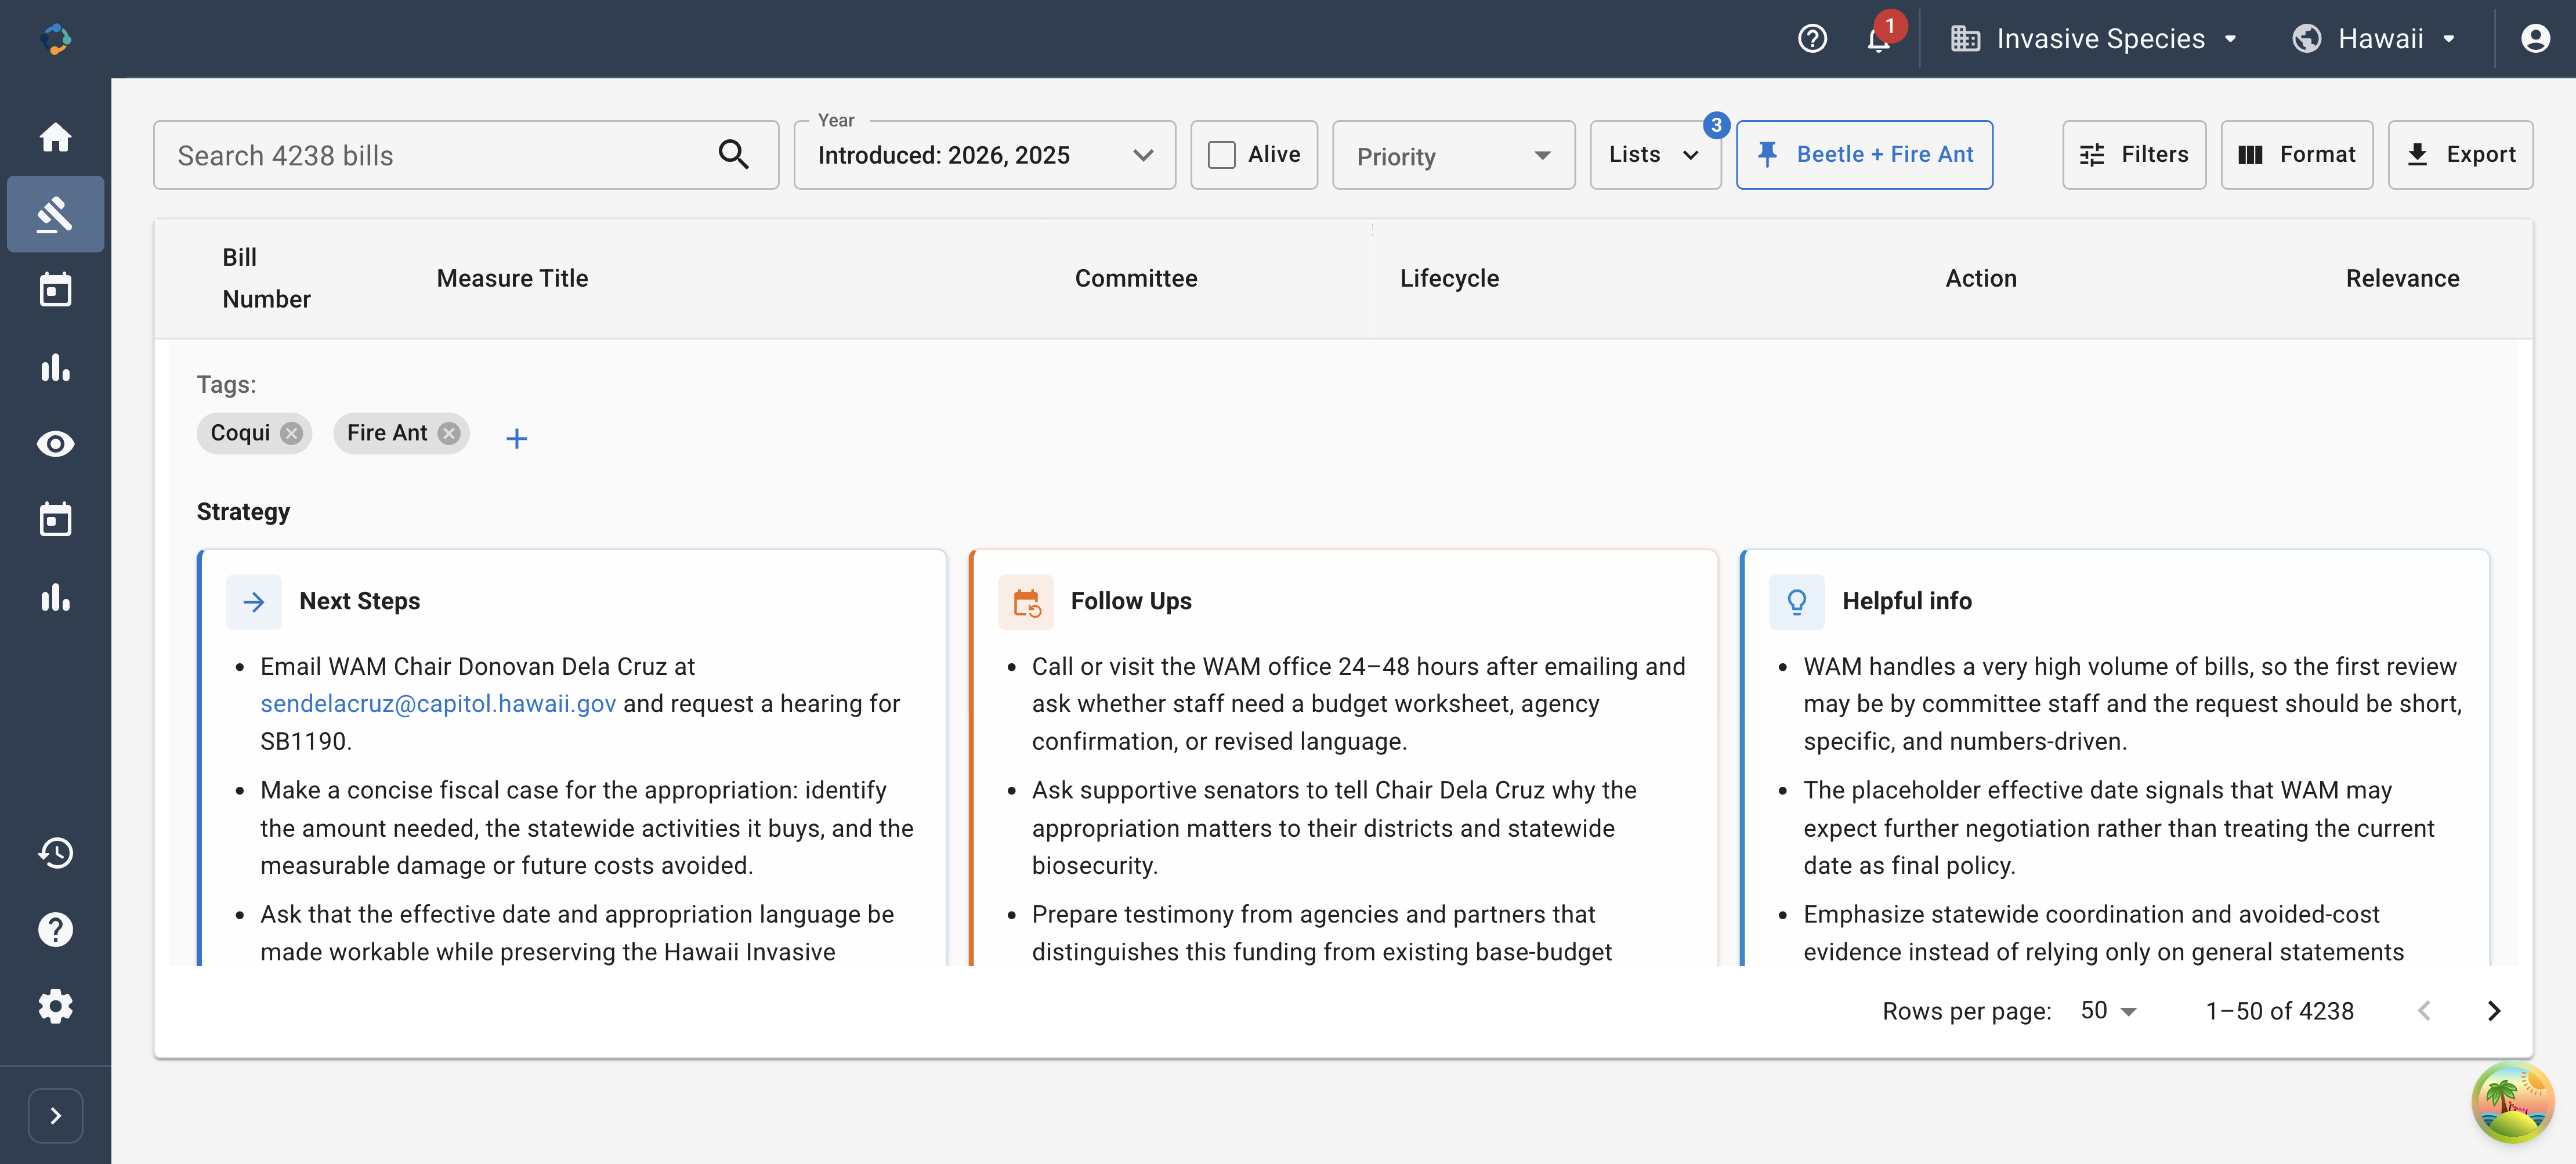
Task: Open the Filters button
Action: 2134,155
